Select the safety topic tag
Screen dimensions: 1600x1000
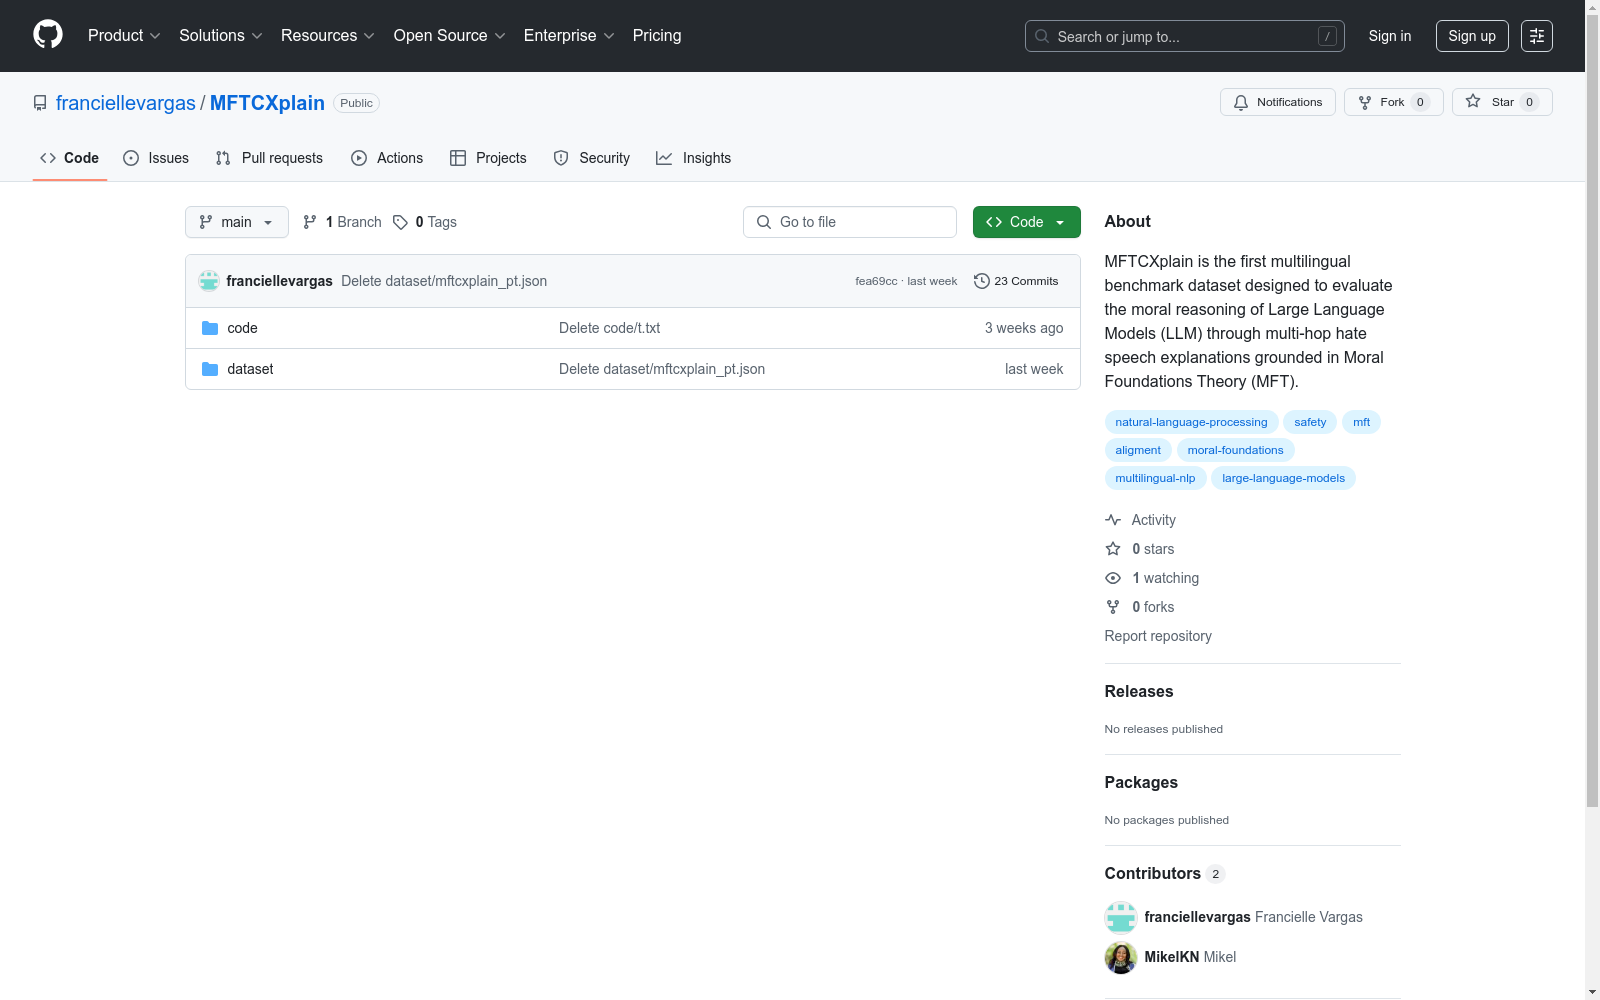click(x=1310, y=422)
